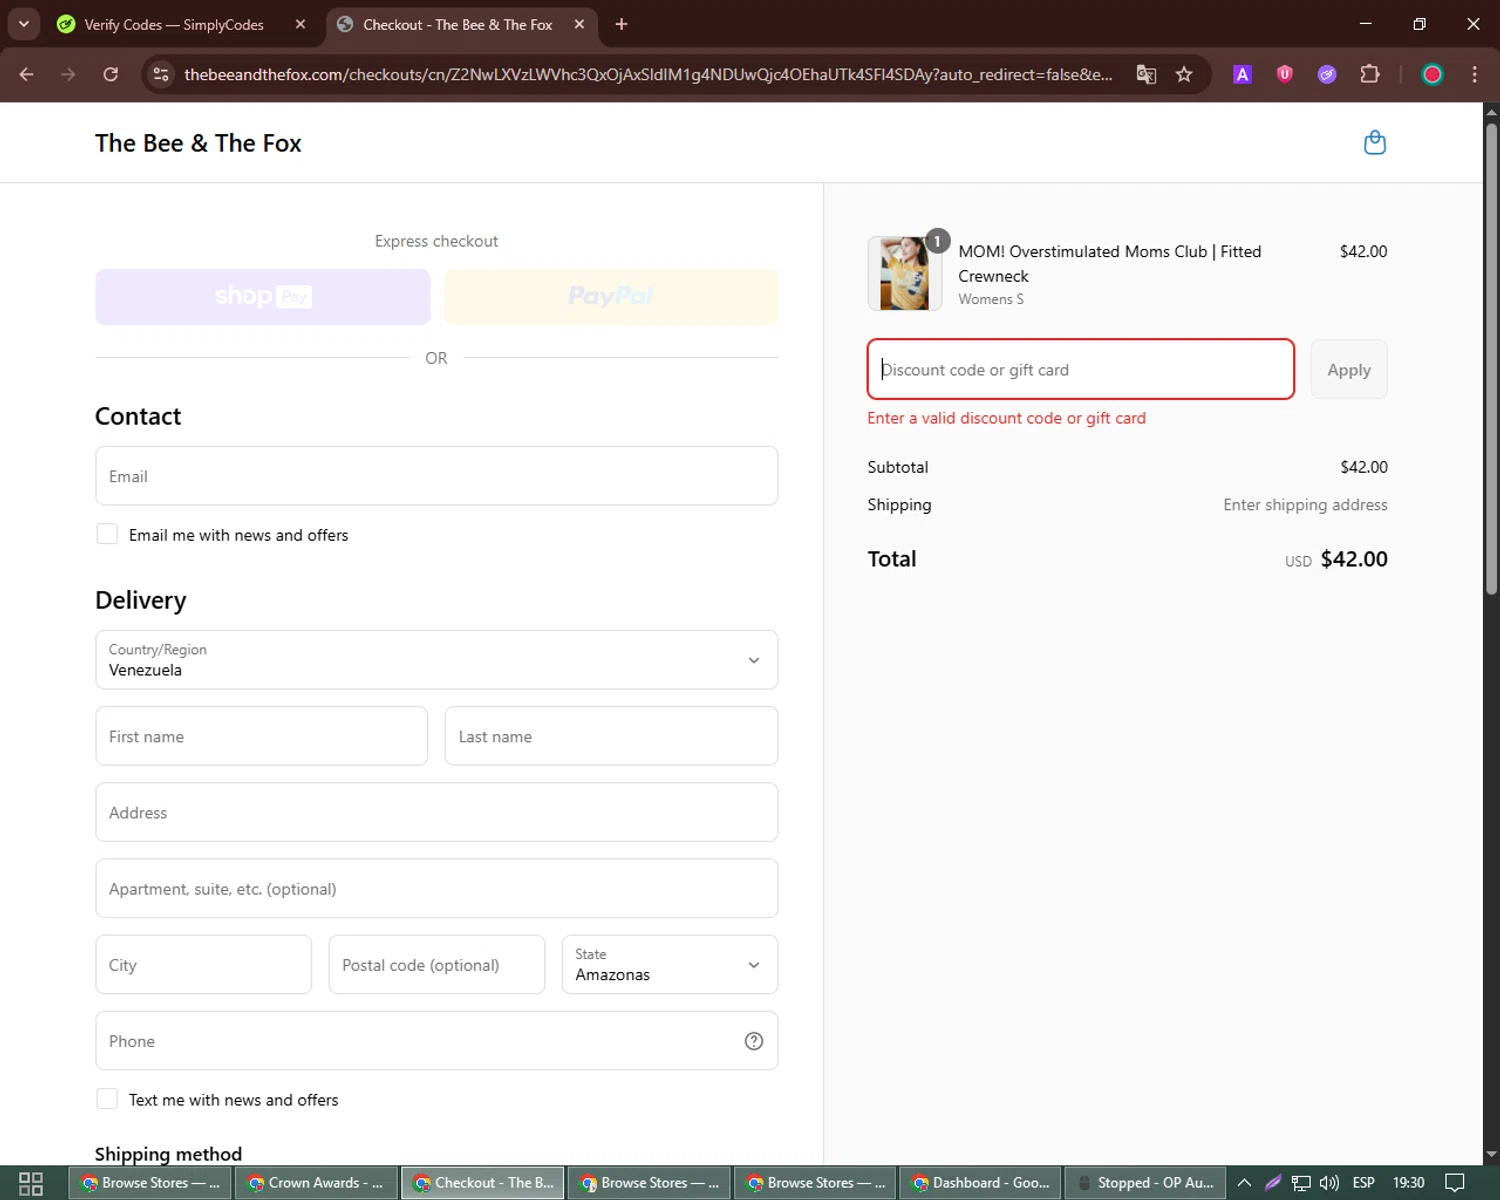
Task: Close the Verify Codes SimplyCodes tab
Action: tap(300, 24)
